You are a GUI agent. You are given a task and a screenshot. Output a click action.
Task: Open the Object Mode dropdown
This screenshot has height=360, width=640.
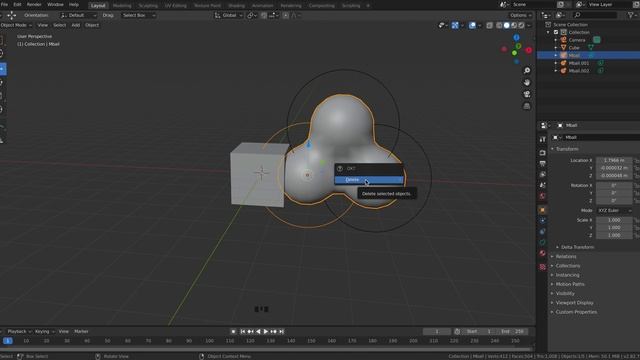[x=16, y=25]
